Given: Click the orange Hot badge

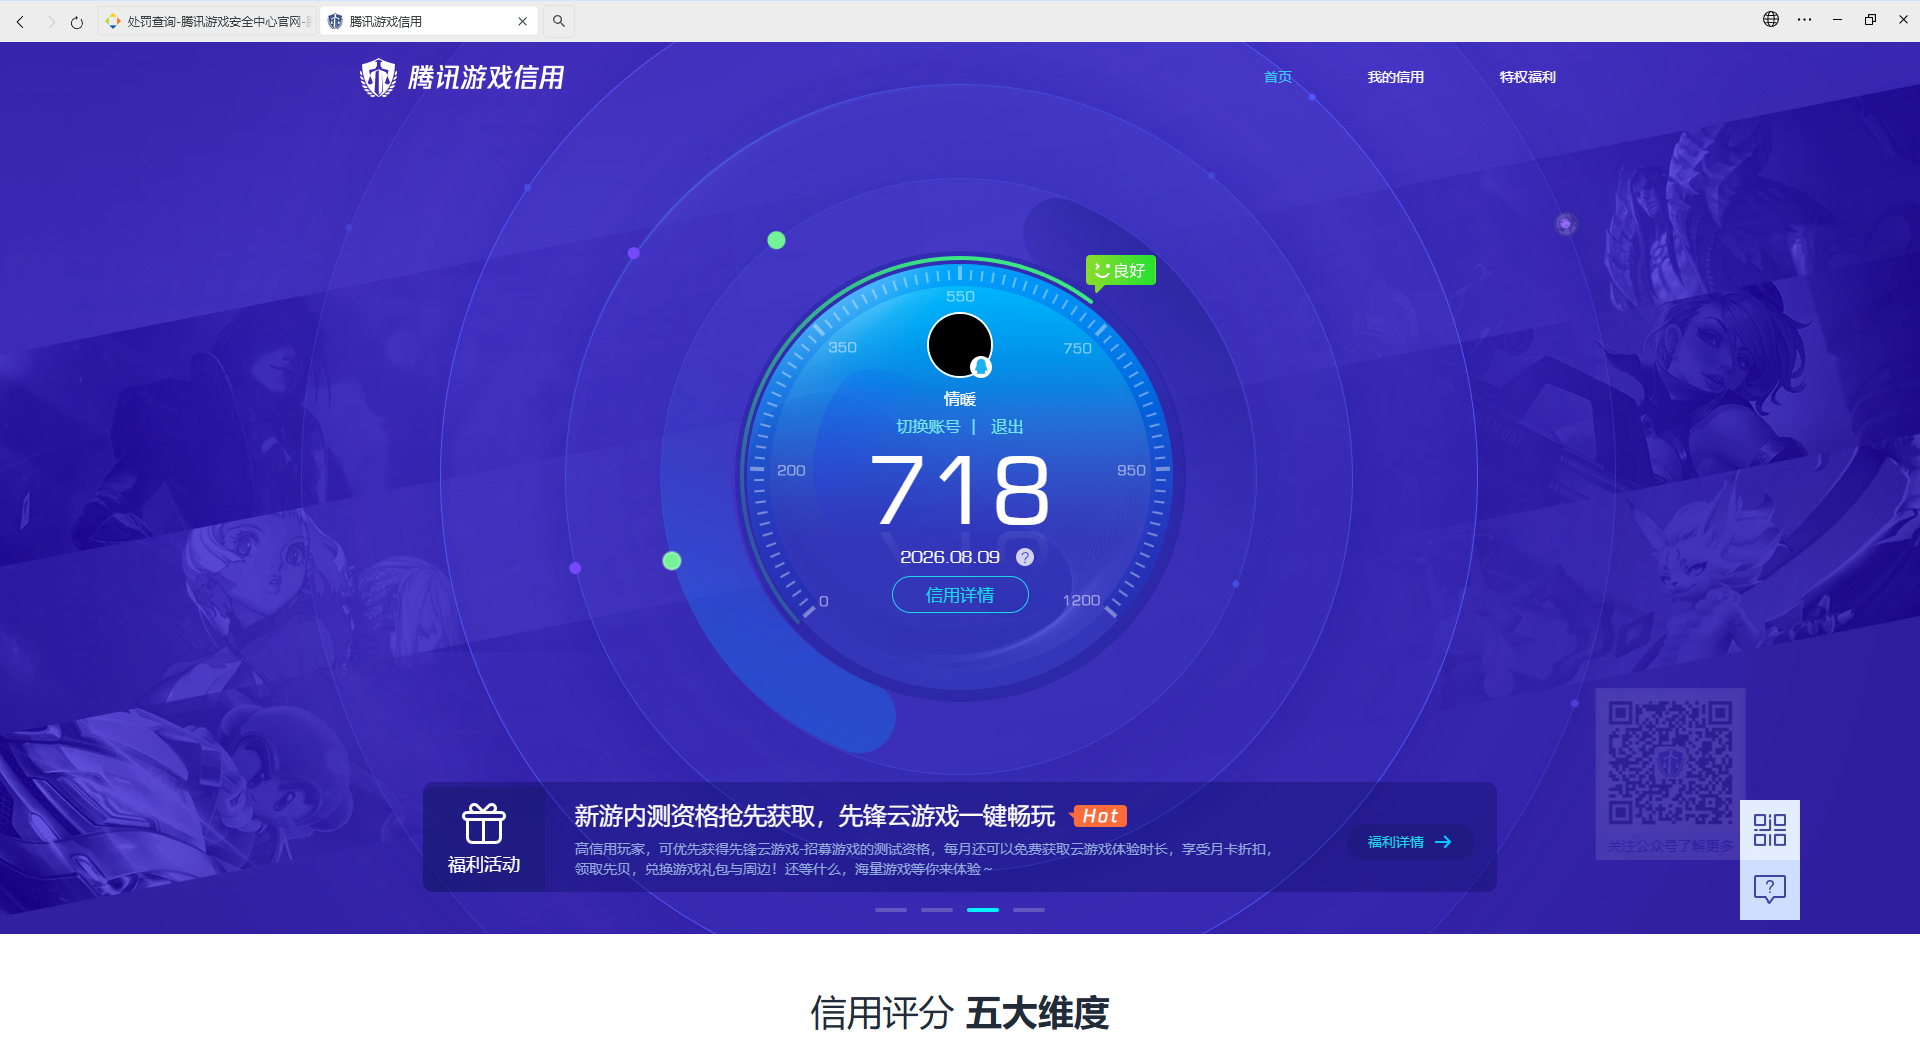Looking at the screenshot, I should (x=1099, y=816).
